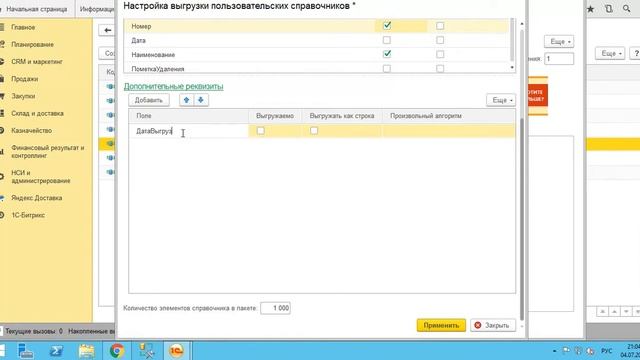Click Поле column header
Image resolution: width=640 pixels, height=360 pixels.
pos(189,116)
